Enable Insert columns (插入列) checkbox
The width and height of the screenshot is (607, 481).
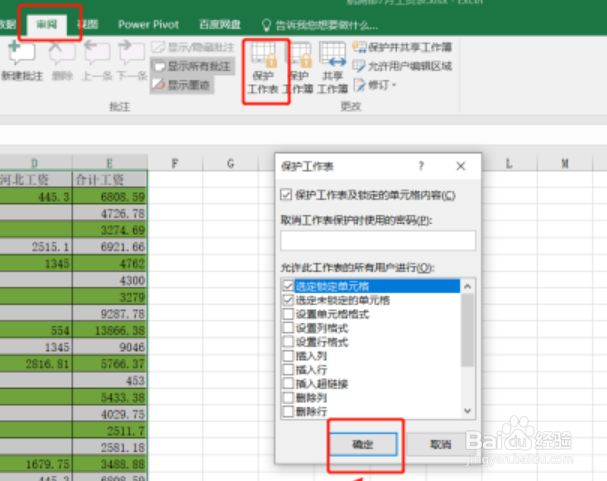click(288, 356)
